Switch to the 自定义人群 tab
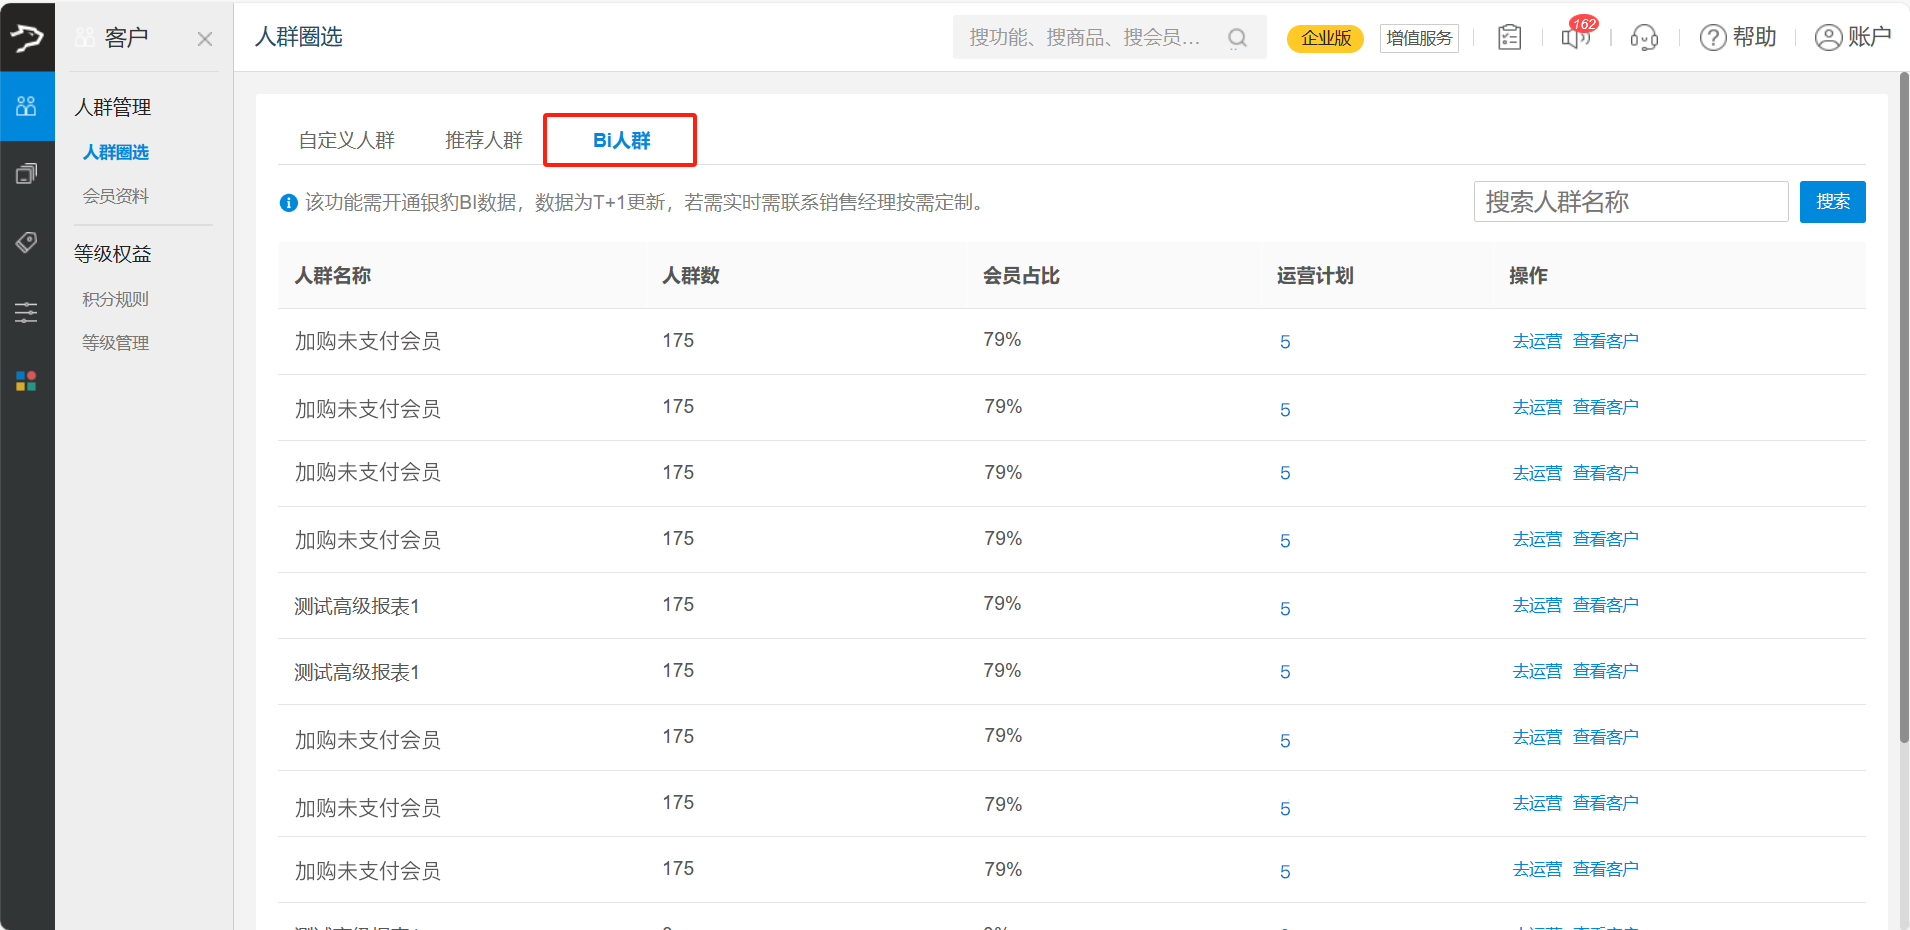This screenshot has height=930, width=1910. [x=346, y=141]
